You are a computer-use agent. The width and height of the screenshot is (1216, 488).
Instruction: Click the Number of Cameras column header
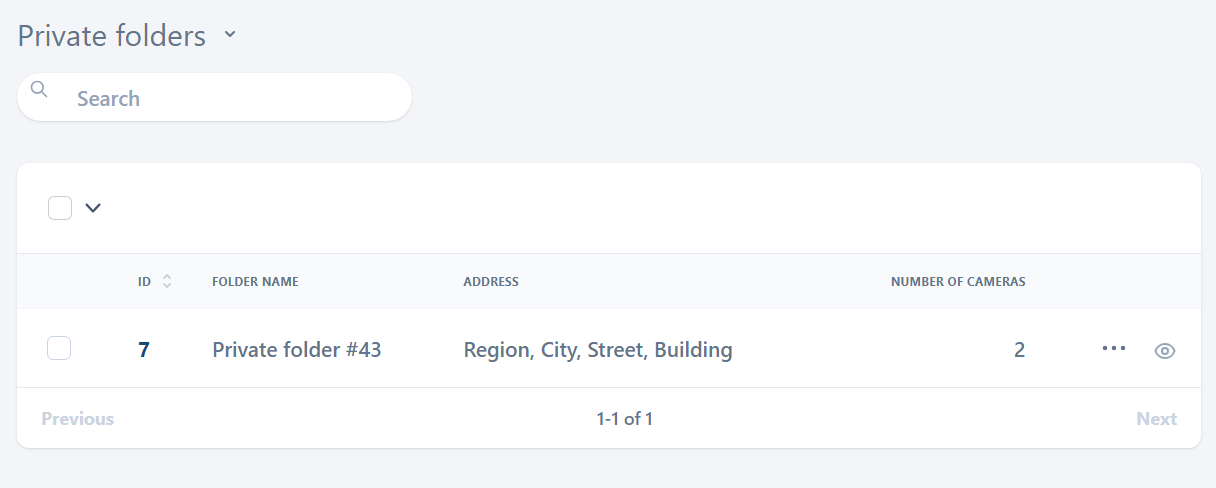(957, 282)
